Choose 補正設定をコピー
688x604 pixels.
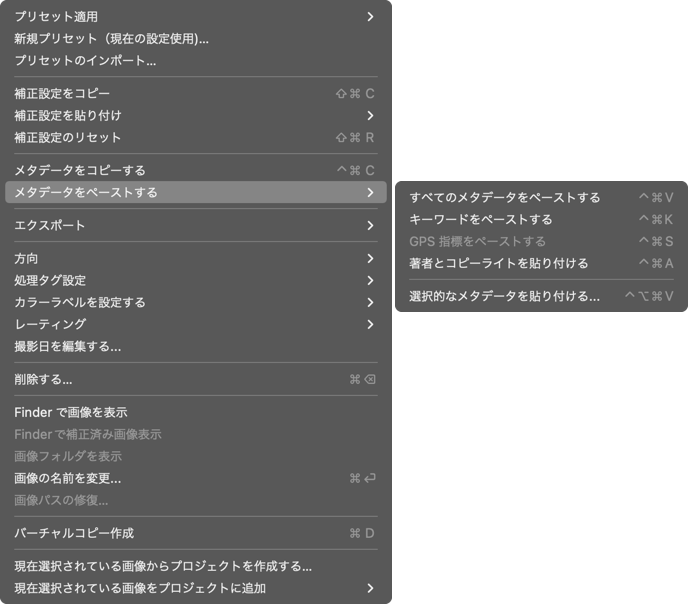pos(196,93)
